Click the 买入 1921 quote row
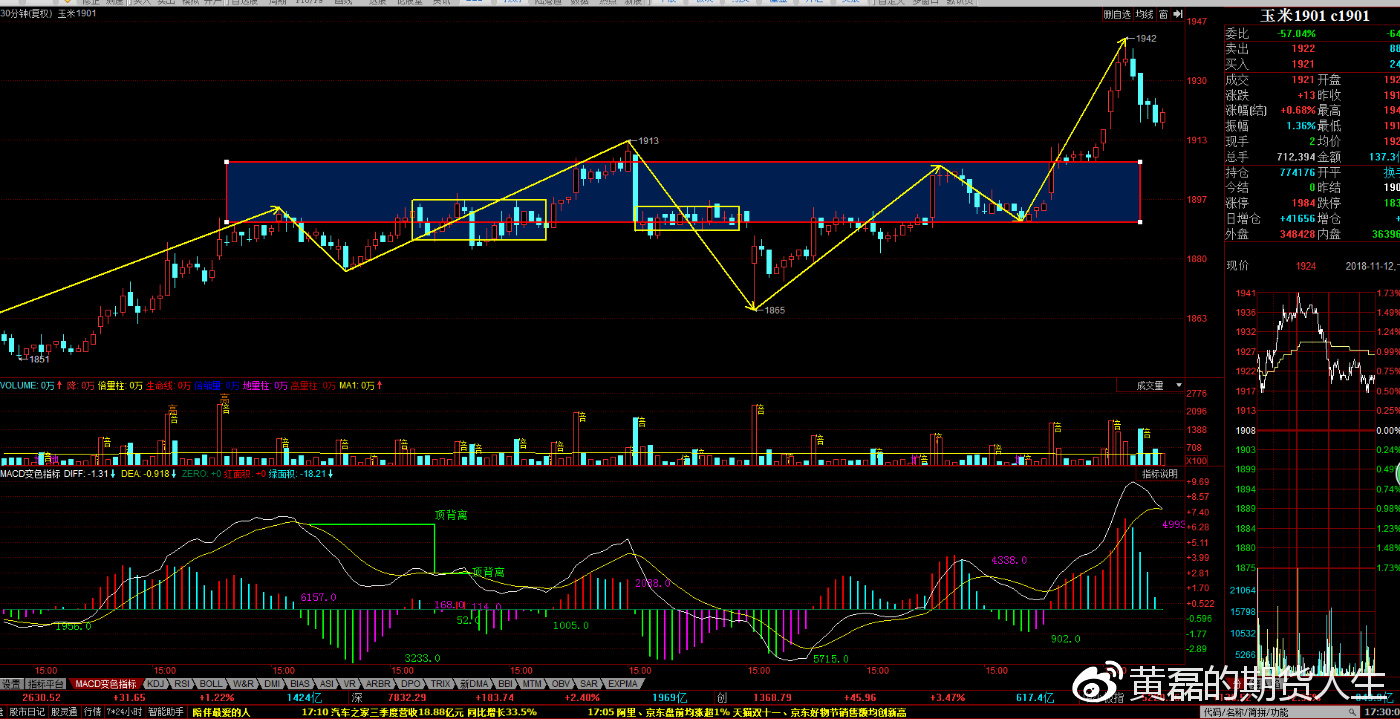 point(1312,64)
